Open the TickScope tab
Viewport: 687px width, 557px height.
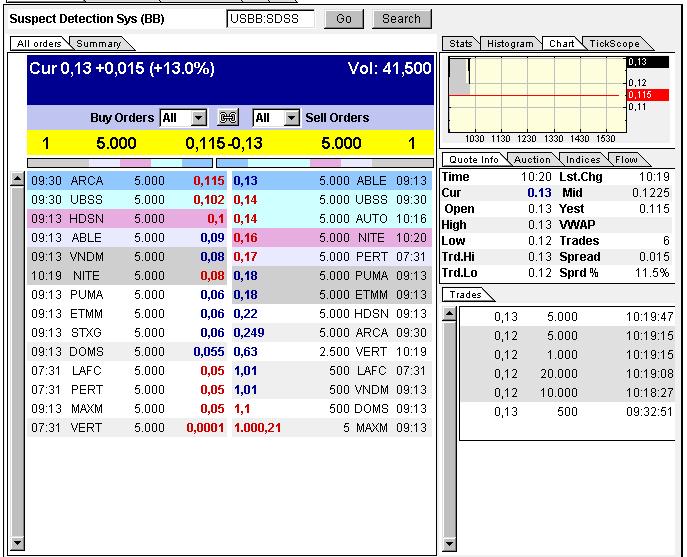pos(612,44)
